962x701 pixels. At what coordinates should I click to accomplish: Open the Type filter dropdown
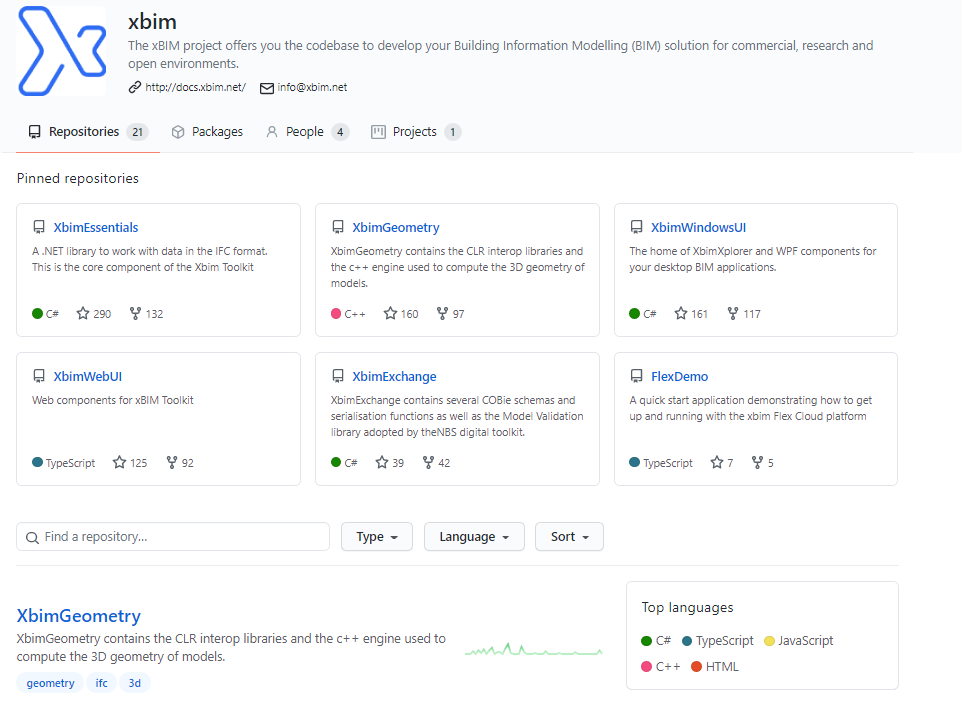pos(377,537)
